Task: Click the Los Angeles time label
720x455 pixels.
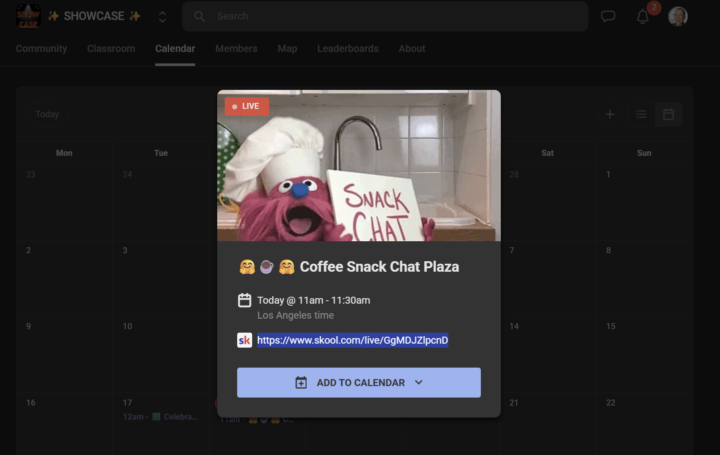Action: coord(295,315)
